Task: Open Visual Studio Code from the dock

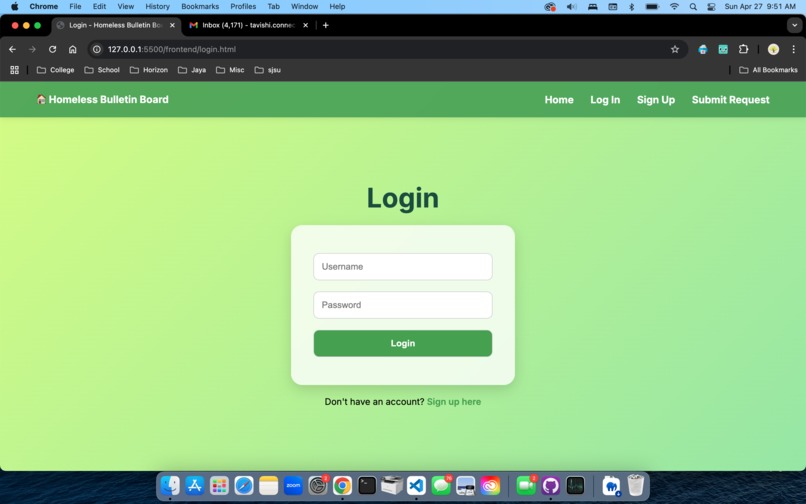Action: pyautogui.click(x=416, y=485)
